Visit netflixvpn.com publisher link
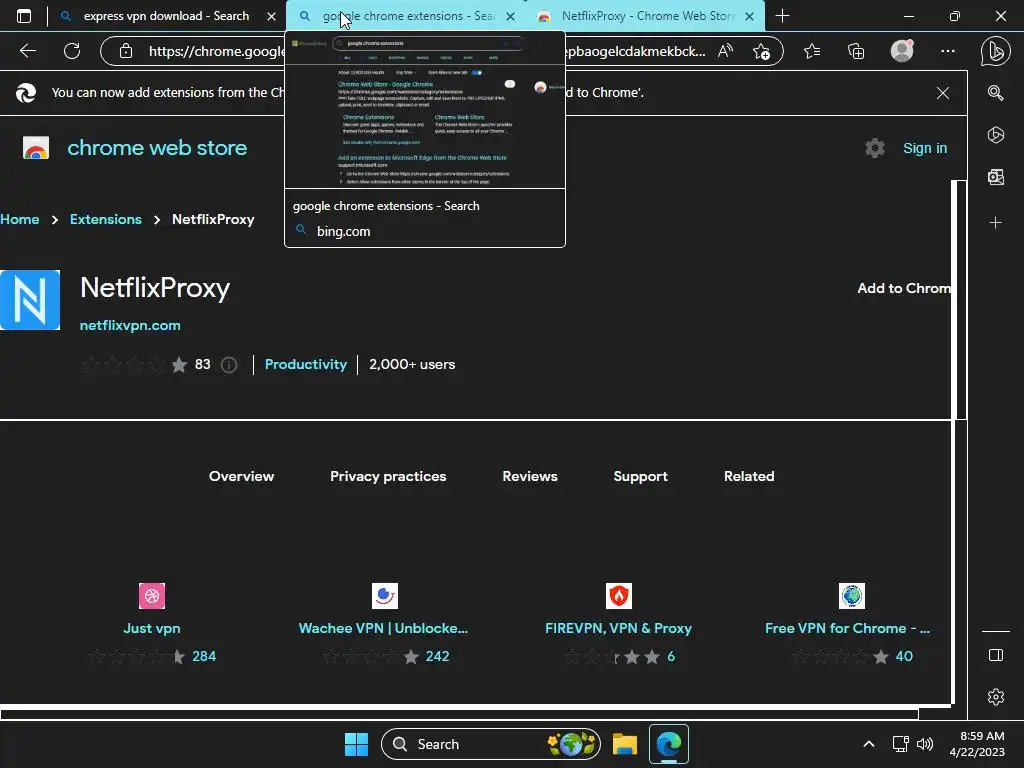Viewport: 1024px width, 768px height. (x=130, y=325)
